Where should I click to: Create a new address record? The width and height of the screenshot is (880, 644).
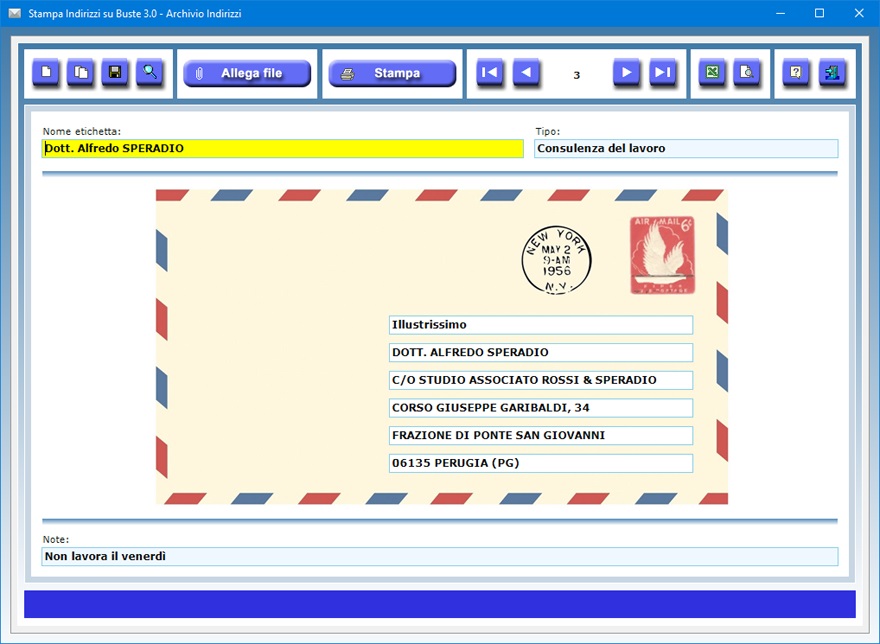46,72
